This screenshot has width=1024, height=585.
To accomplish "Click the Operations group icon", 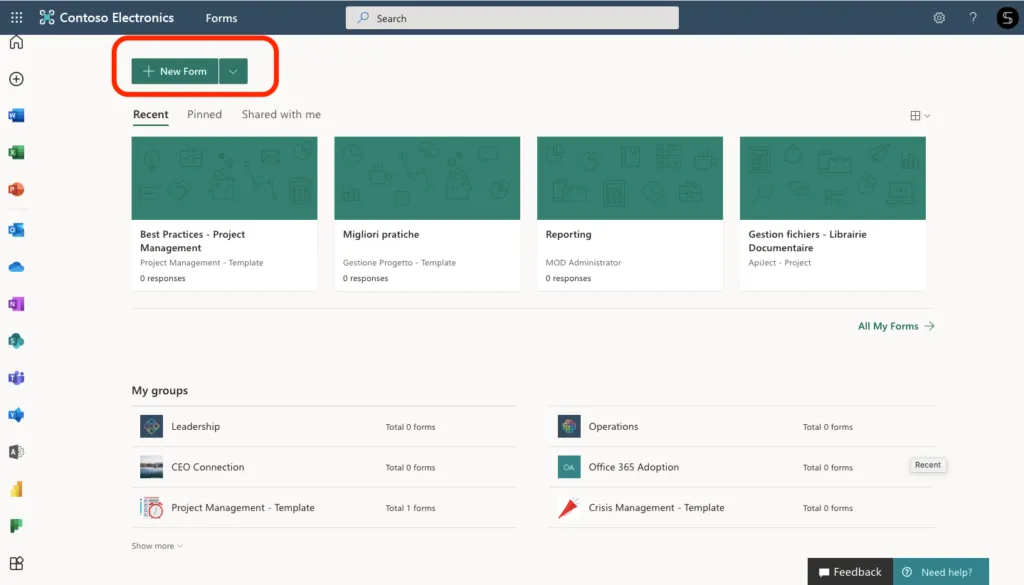I will click(x=569, y=426).
